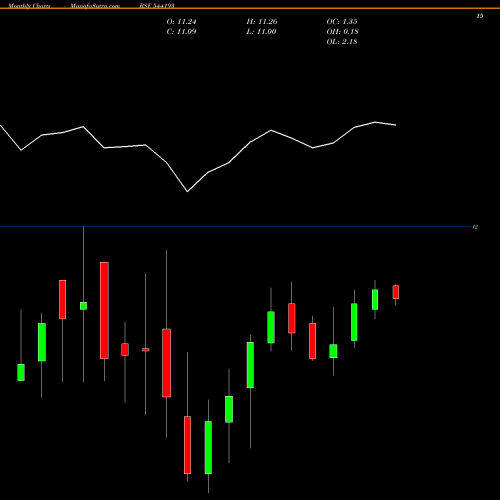Click the 'OL: 2.18' reading
The image size is (500, 500).
tap(342, 42)
